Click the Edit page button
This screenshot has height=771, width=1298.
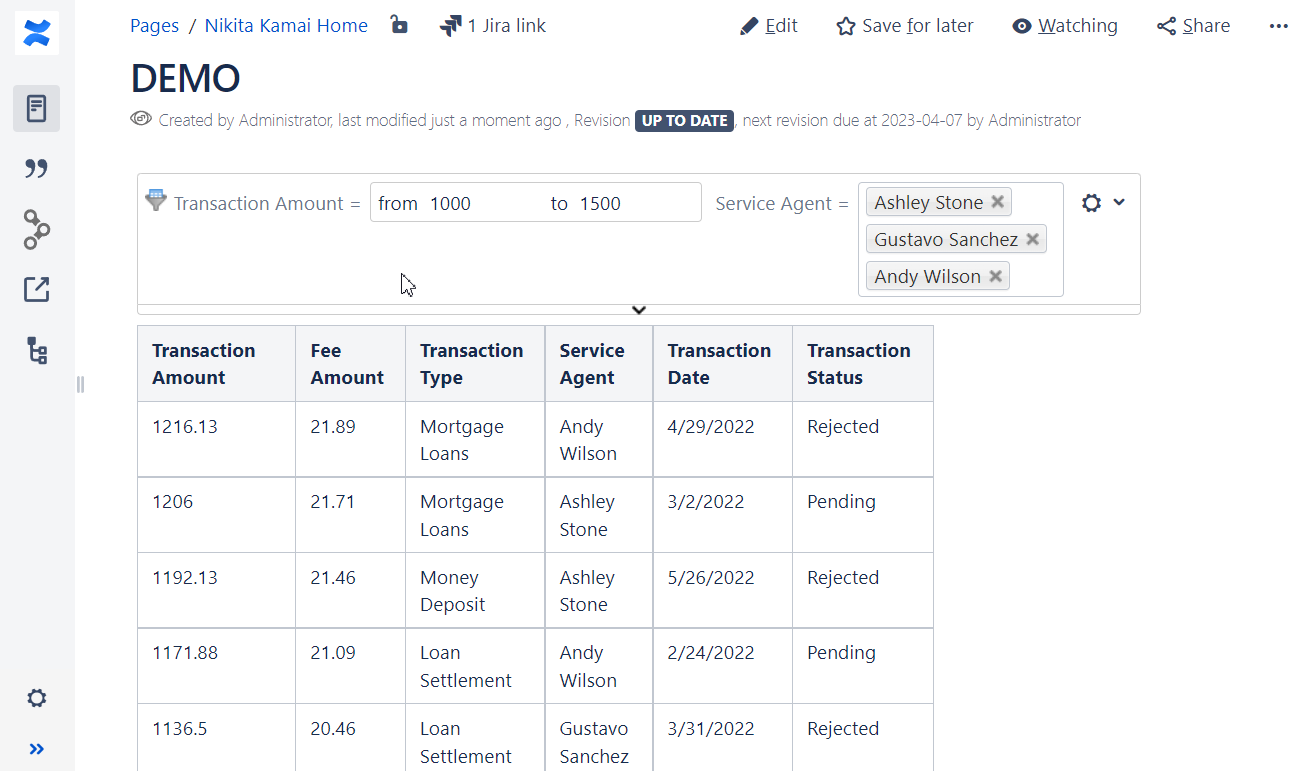[x=769, y=26]
